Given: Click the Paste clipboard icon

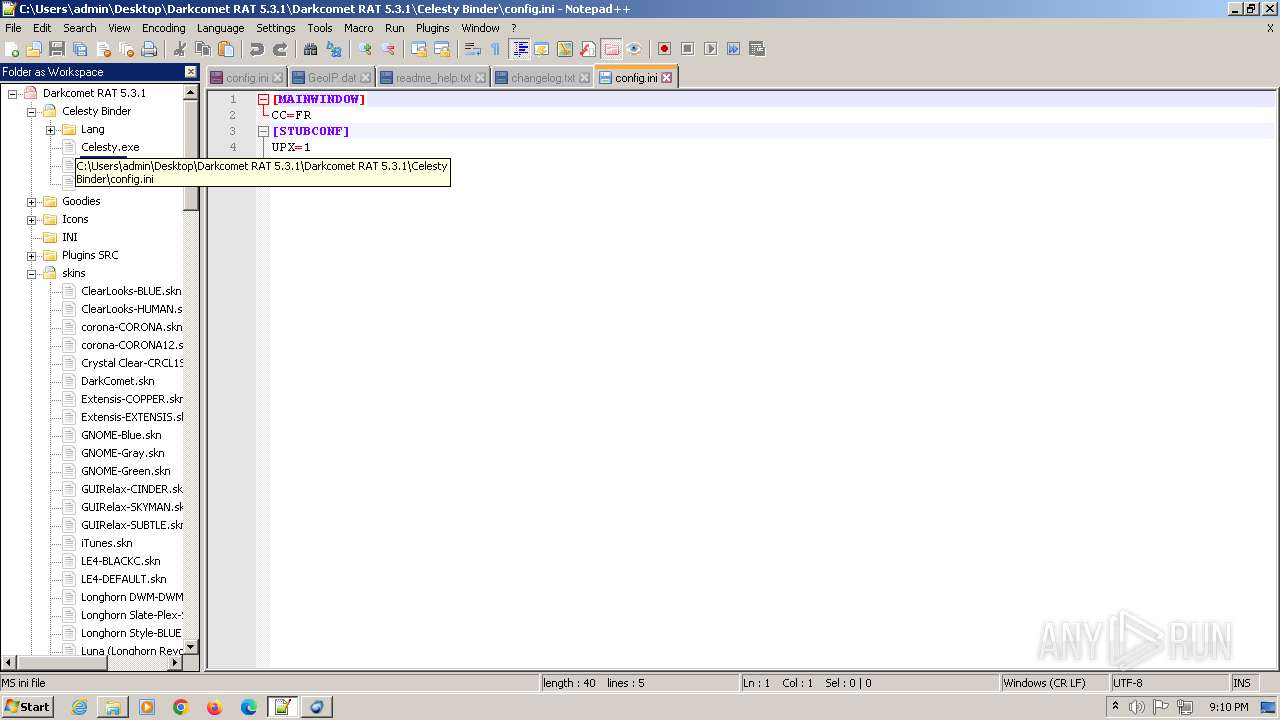Looking at the screenshot, I should coord(226,49).
